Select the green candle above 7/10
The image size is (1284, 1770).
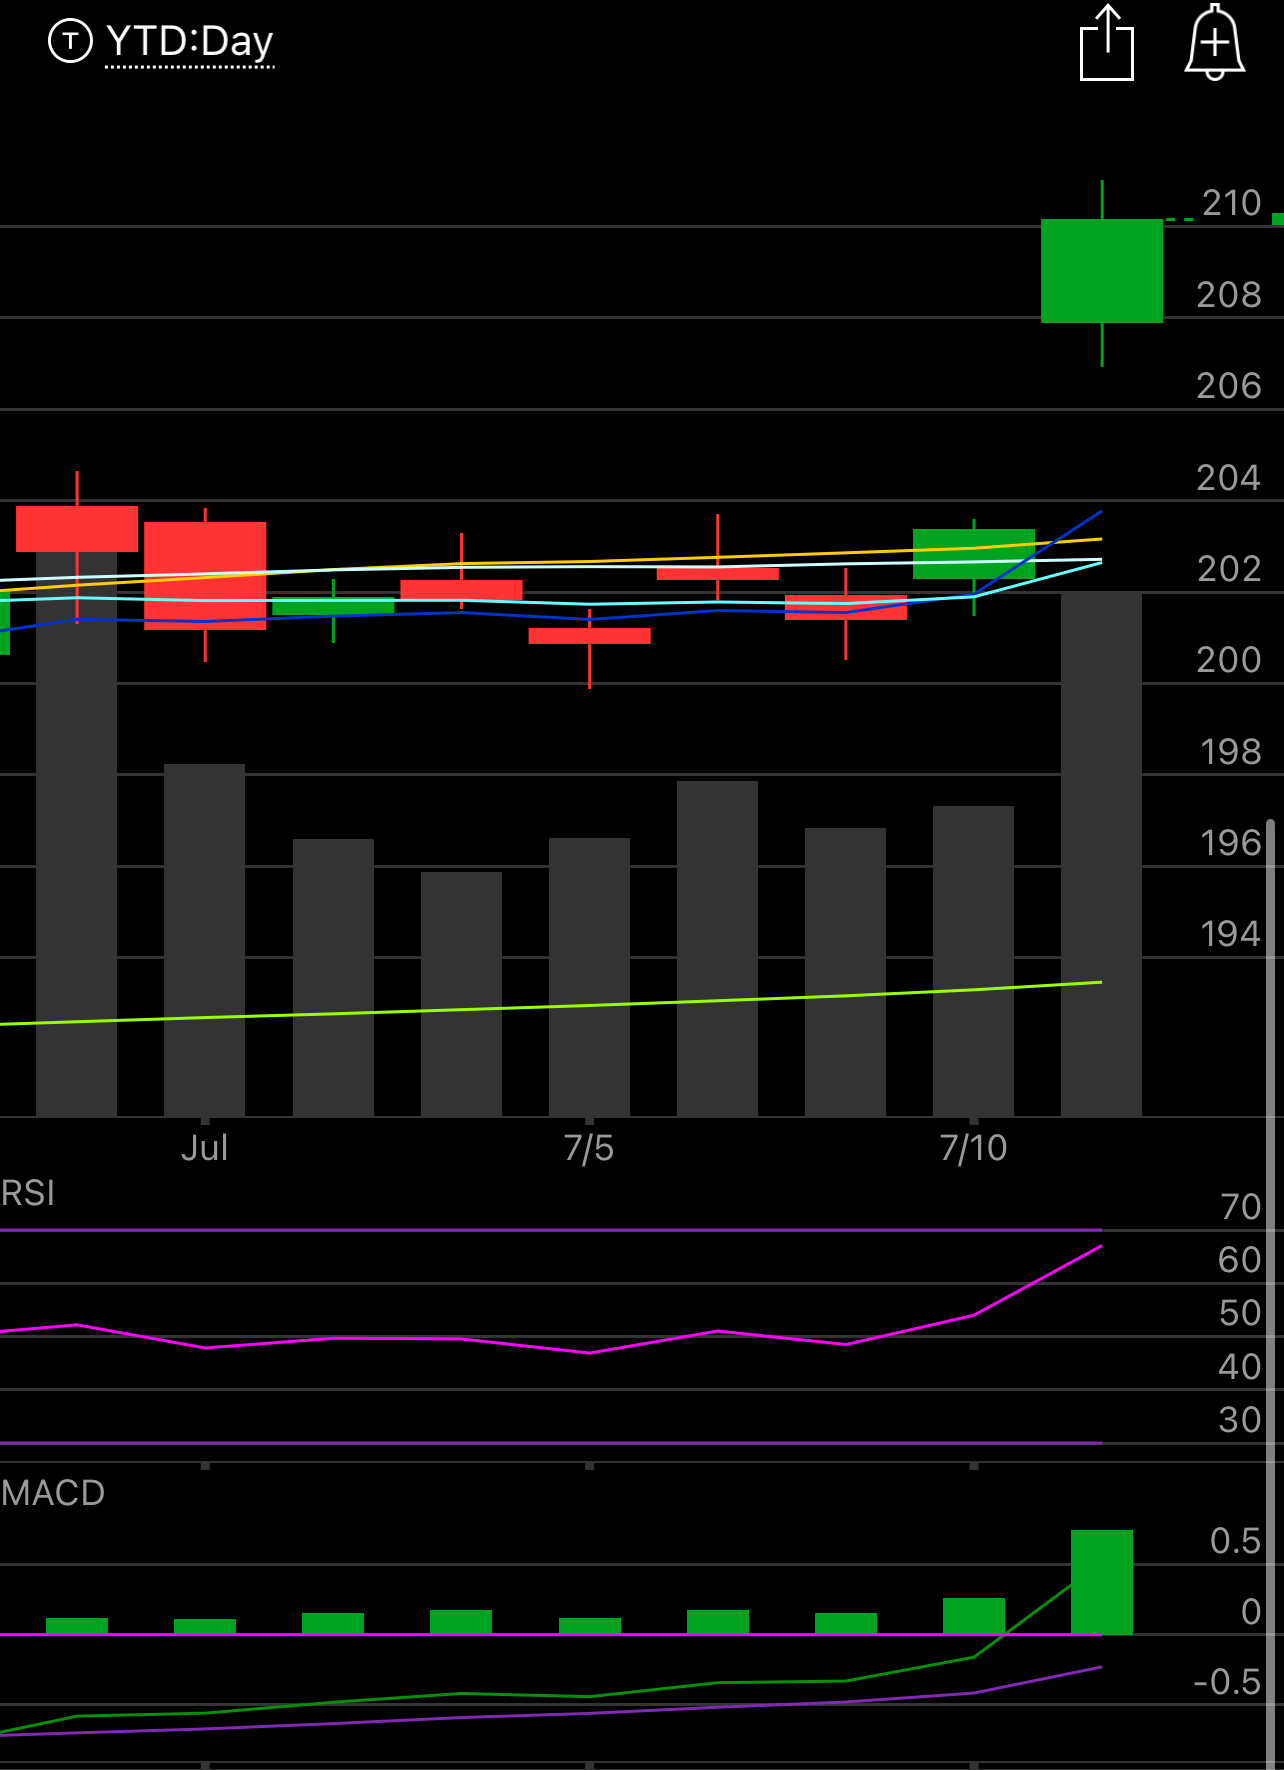pos(974,554)
